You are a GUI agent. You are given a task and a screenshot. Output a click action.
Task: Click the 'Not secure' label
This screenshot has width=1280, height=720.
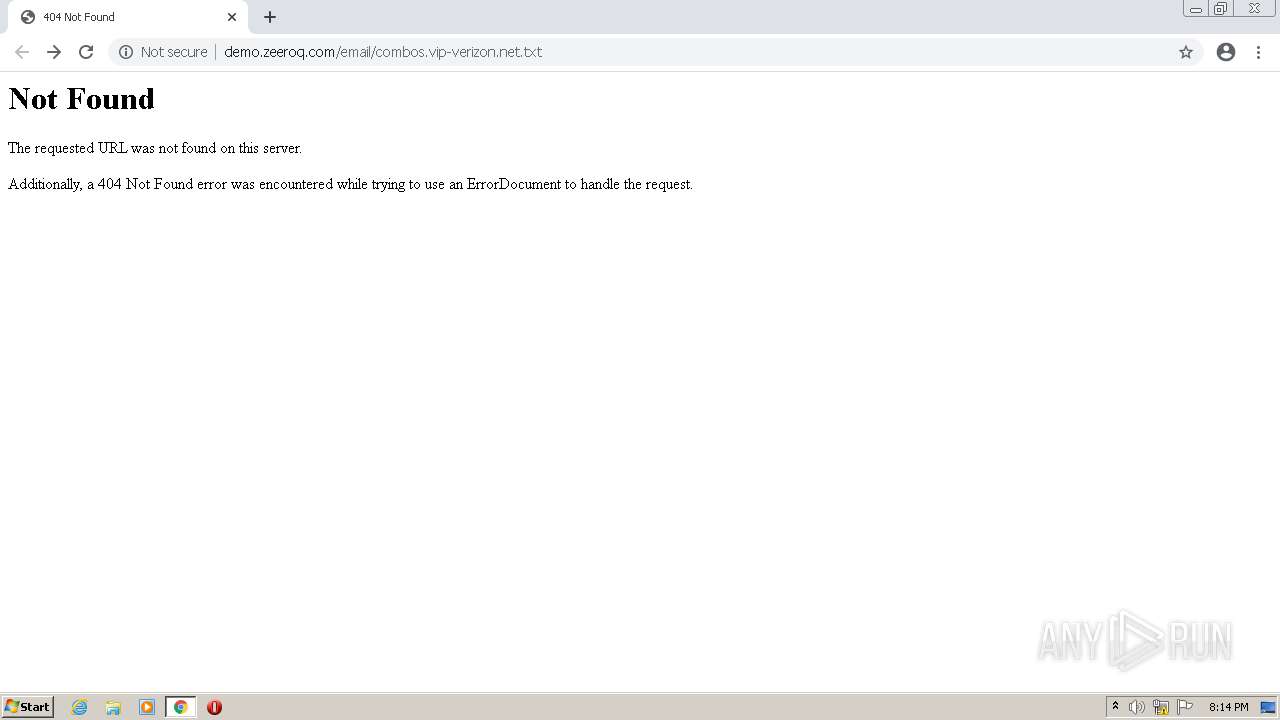point(174,52)
